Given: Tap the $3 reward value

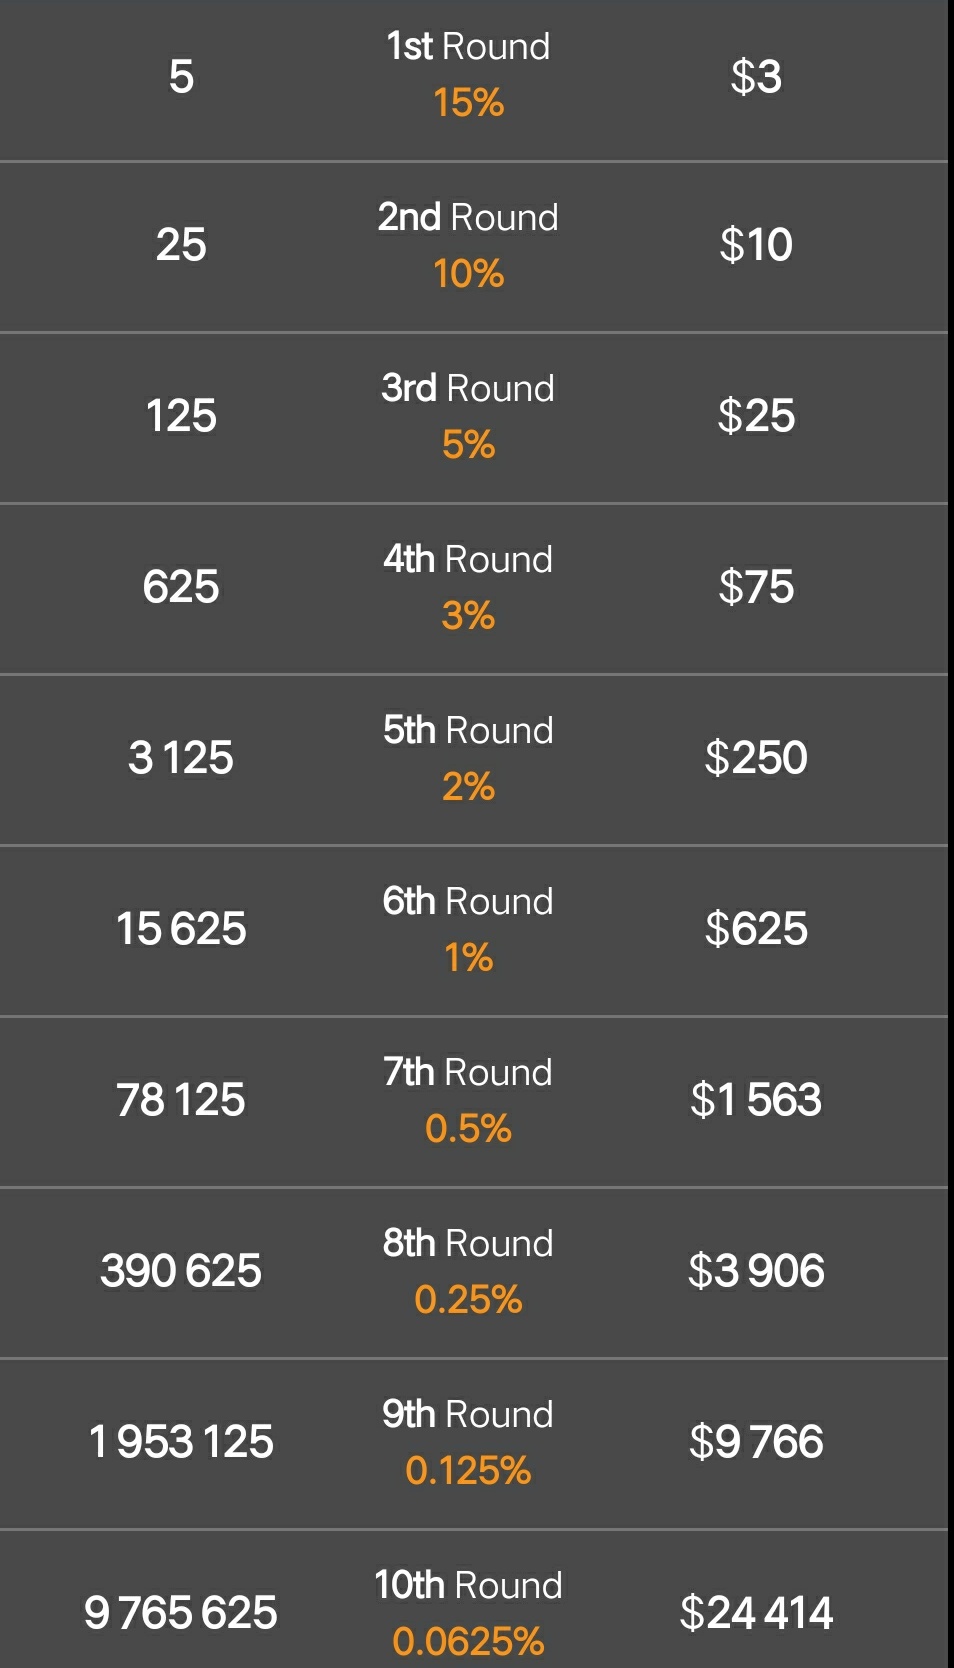Looking at the screenshot, I should (756, 76).
